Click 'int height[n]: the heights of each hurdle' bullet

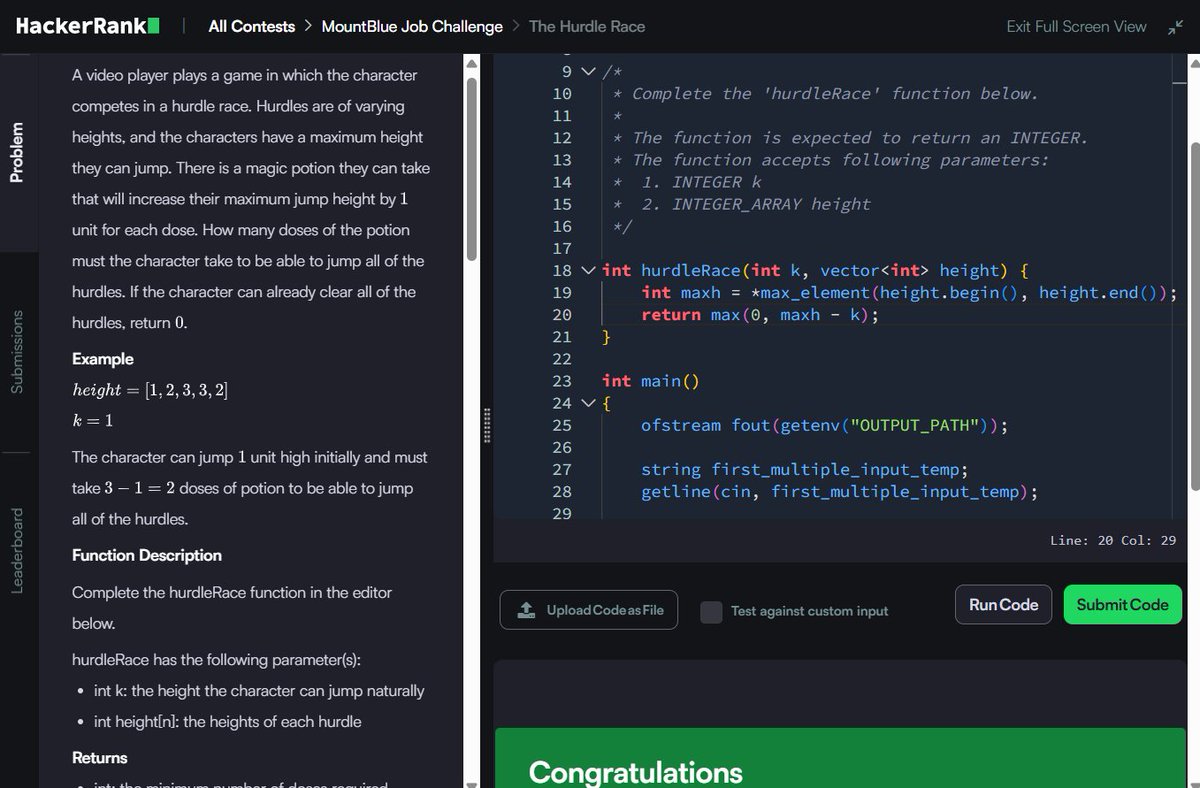[x=228, y=721]
